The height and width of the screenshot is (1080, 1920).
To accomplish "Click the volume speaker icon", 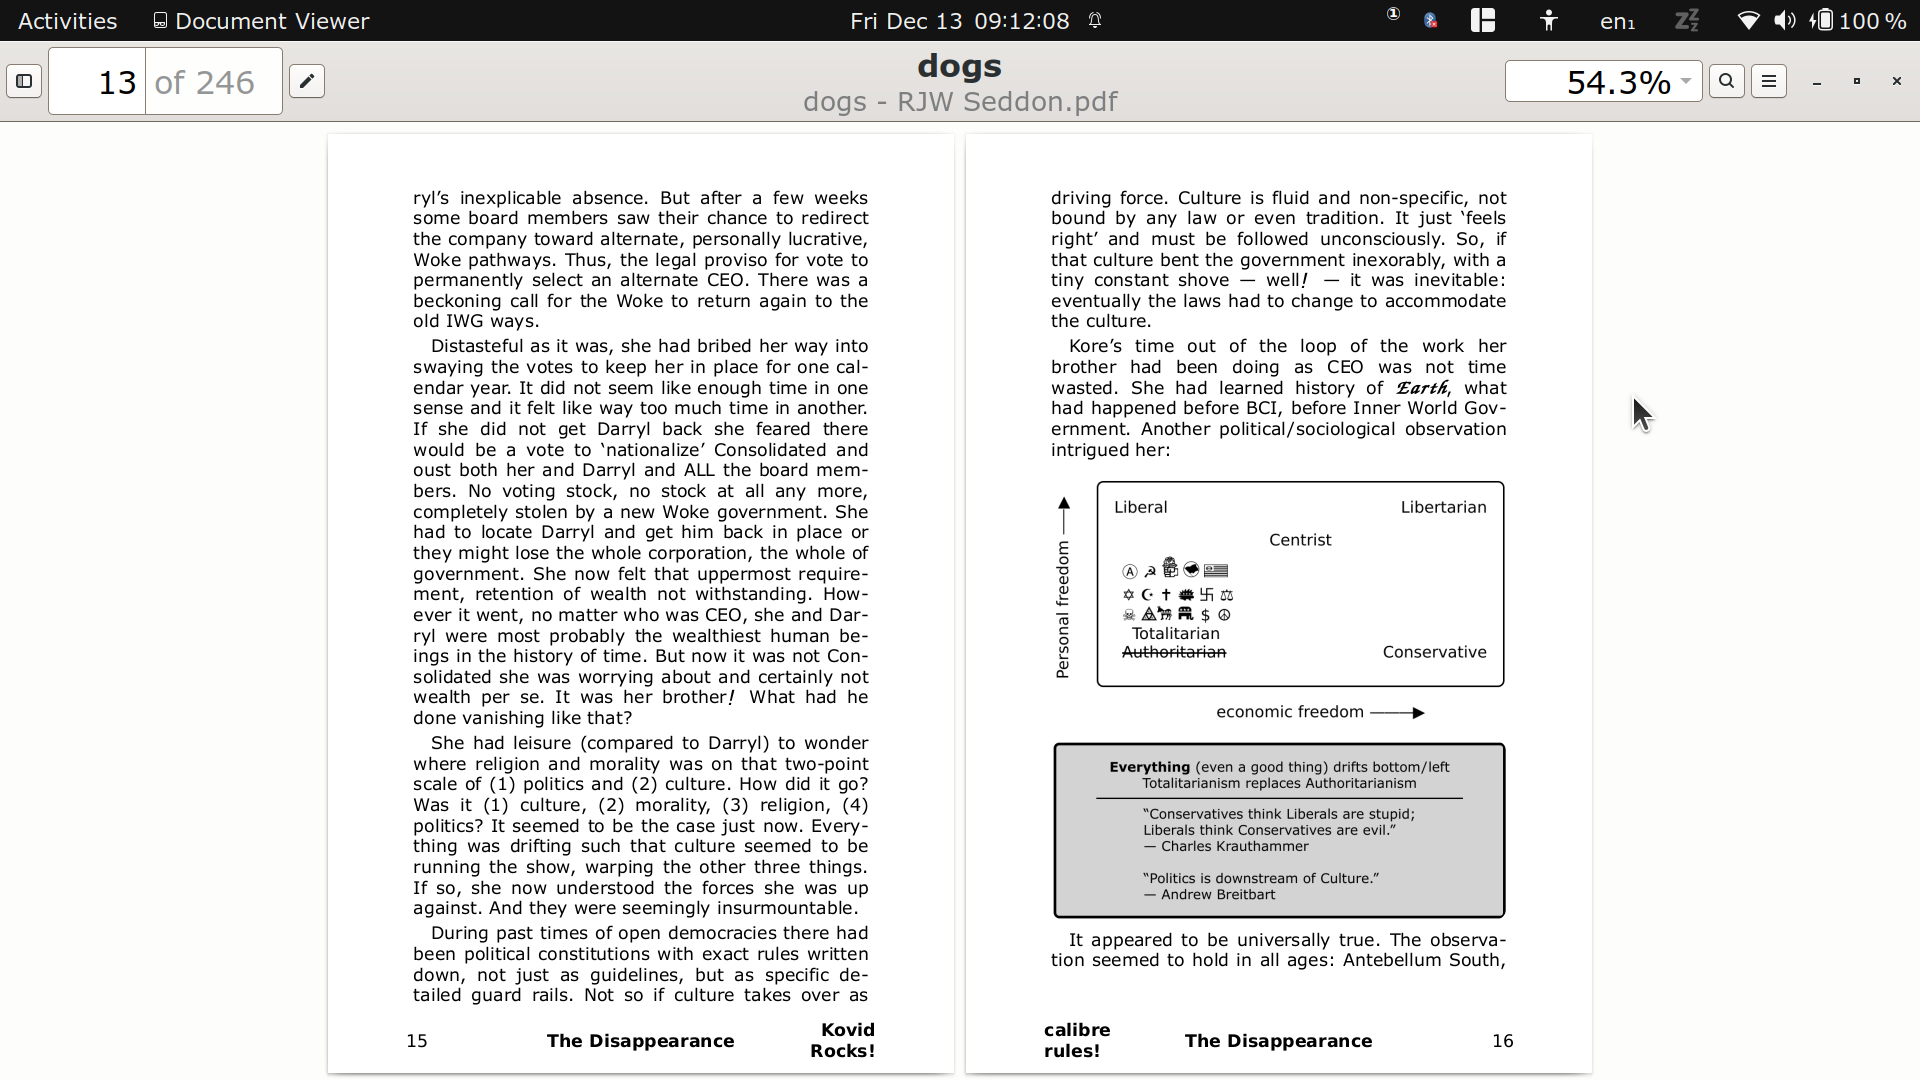I will [1785, 20].
